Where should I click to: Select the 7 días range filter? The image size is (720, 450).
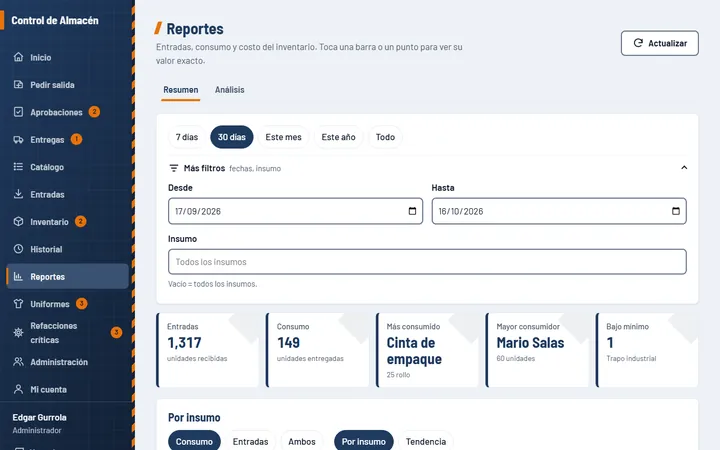click(186, 137)
